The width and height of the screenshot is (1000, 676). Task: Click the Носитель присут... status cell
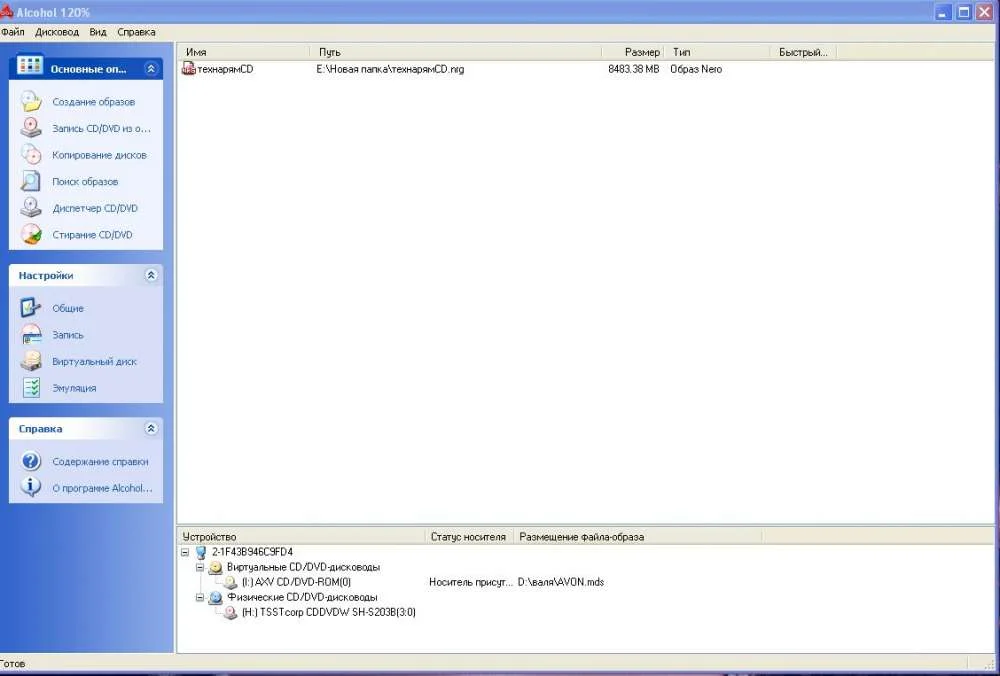471,582
